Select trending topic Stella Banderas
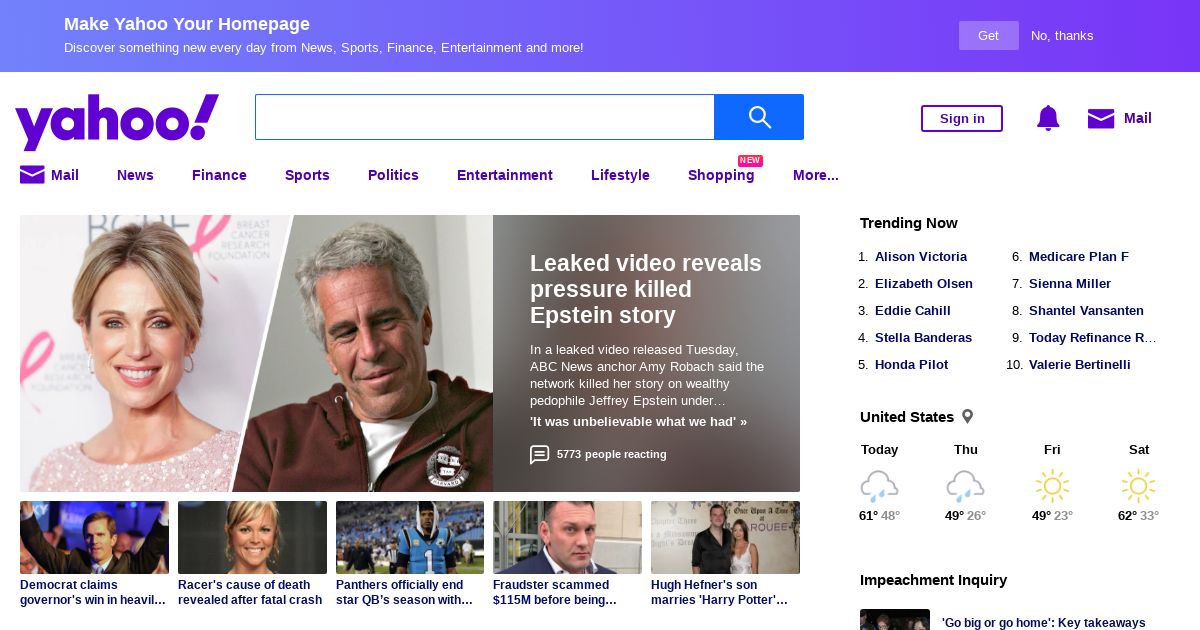 coord(923,338)
